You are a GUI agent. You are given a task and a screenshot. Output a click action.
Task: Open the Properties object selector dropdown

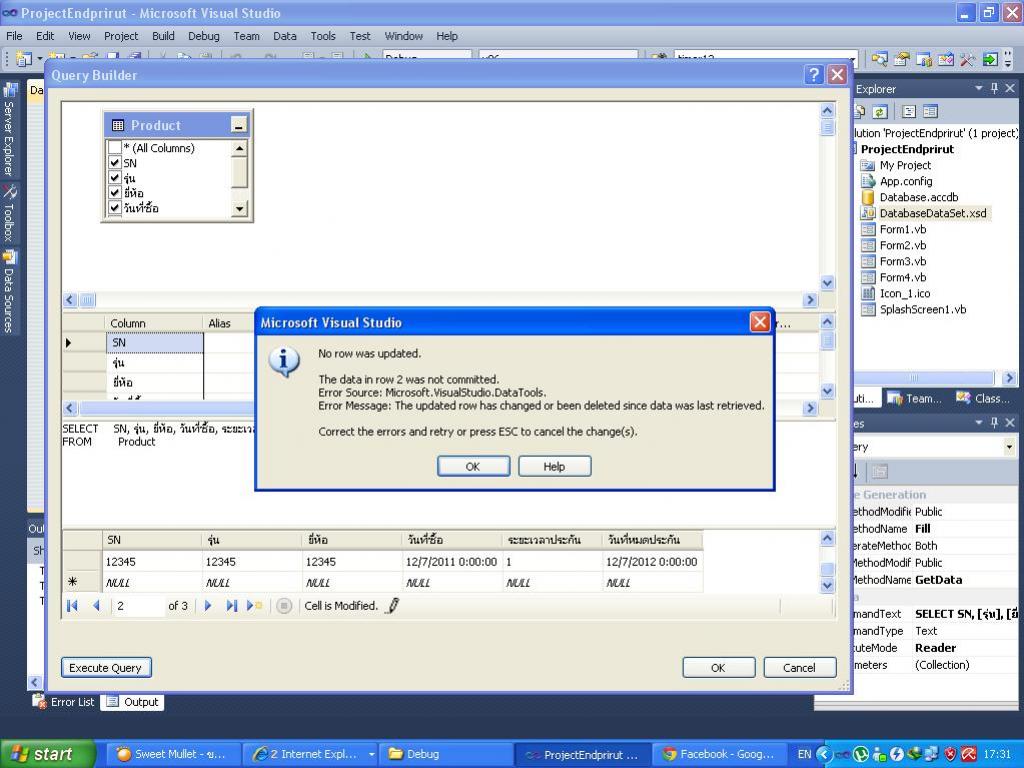coord(1010,447)
